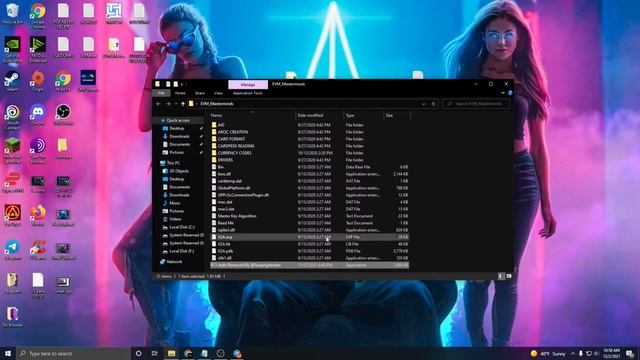This screenshot has height=360, width=640.
Task: Expand the Explorer ribbon chevron
Action: point(503,93)
